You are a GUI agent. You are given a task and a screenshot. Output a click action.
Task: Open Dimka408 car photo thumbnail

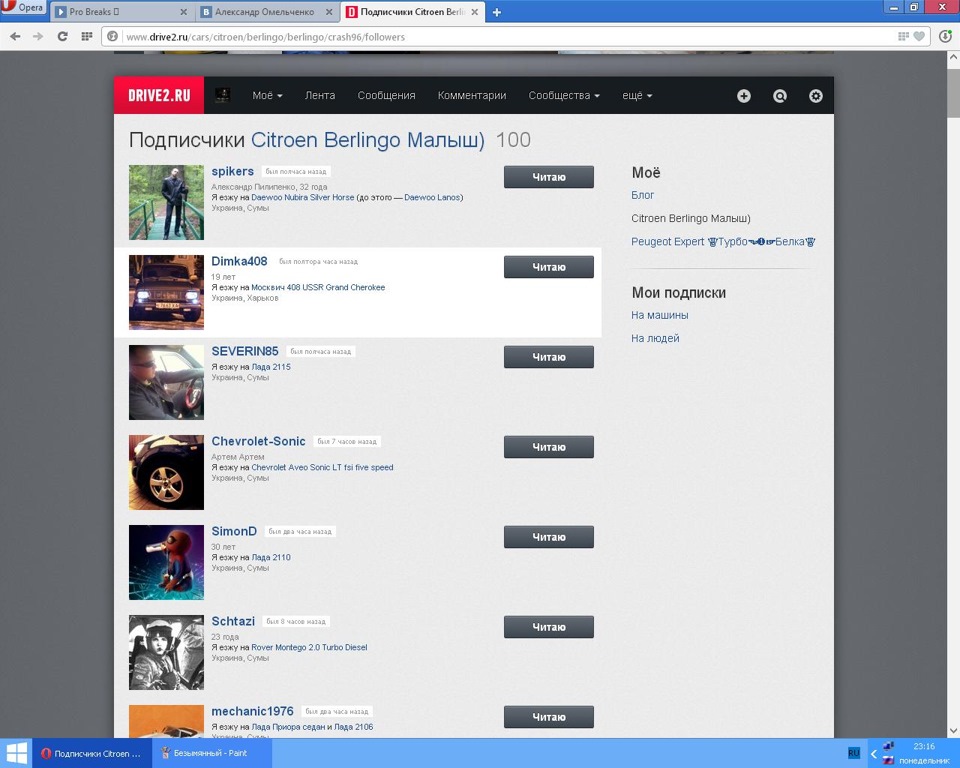coord(166,292)
